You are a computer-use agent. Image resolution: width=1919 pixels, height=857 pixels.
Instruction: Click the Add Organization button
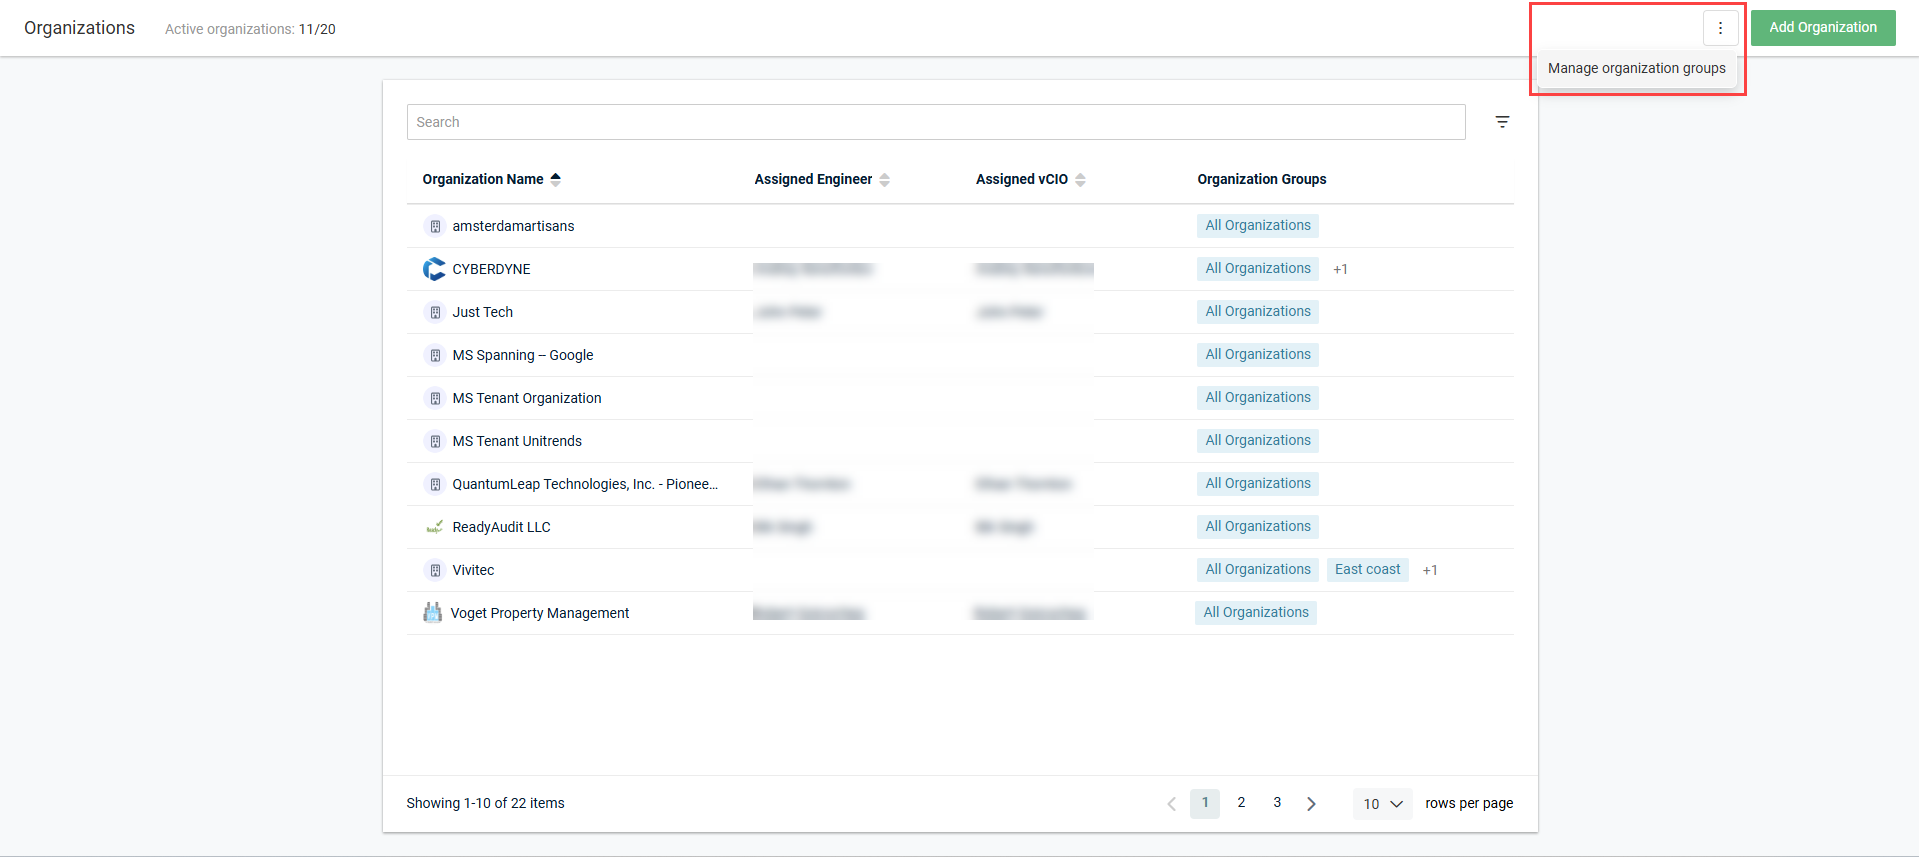pos(1822,28)
